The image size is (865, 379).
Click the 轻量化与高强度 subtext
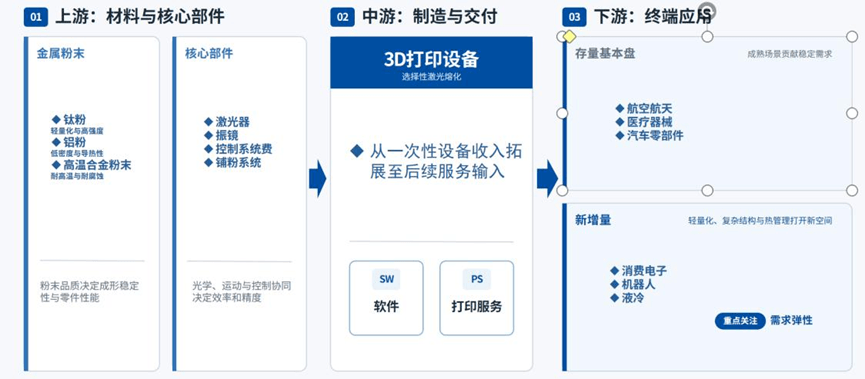77,131
